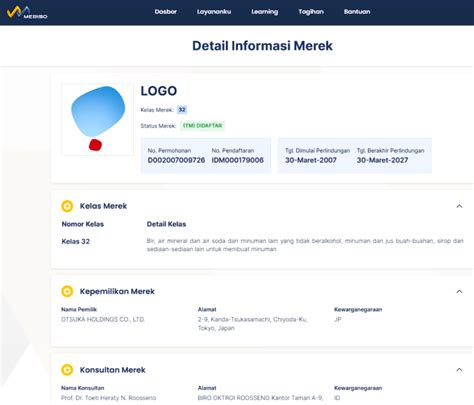Click the class 32 badge
The height and width of the screenshot is (405, 474).
pos(182,110)
